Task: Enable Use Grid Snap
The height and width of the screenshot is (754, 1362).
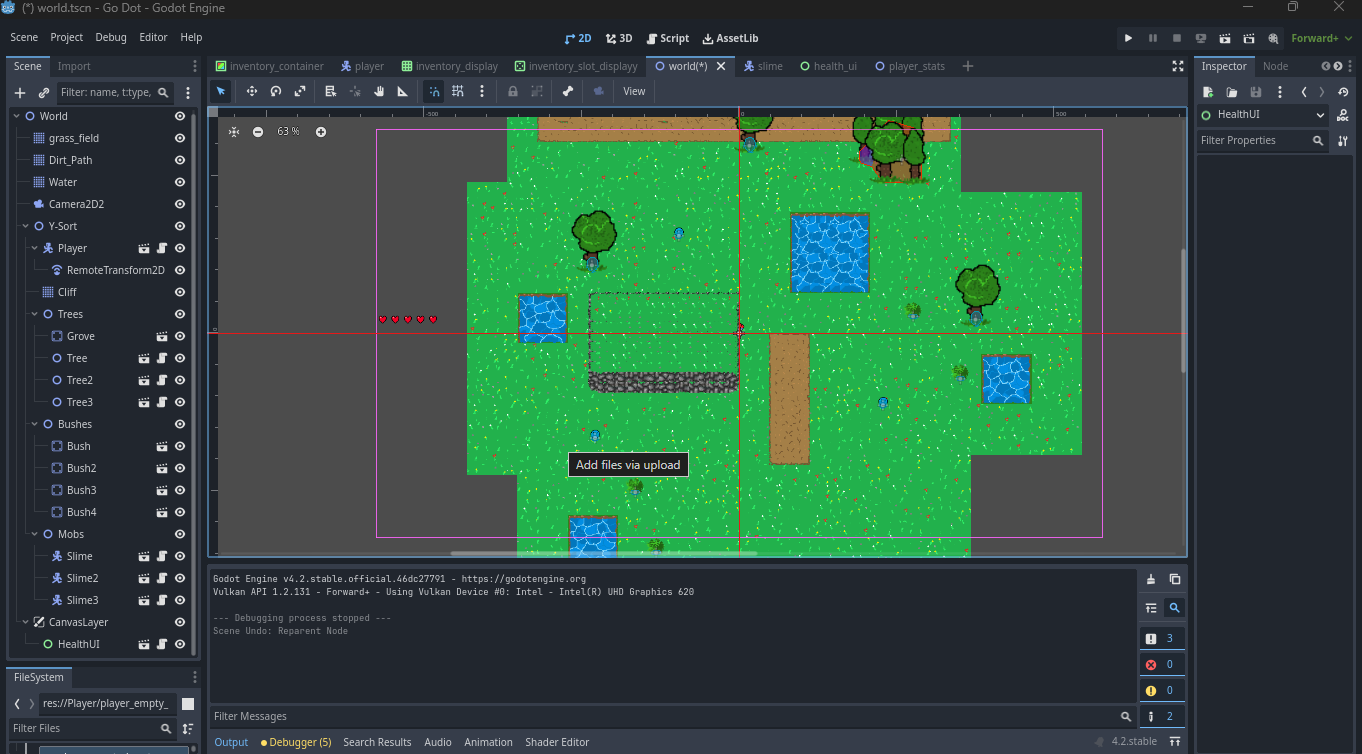Action: click(457, 91)
